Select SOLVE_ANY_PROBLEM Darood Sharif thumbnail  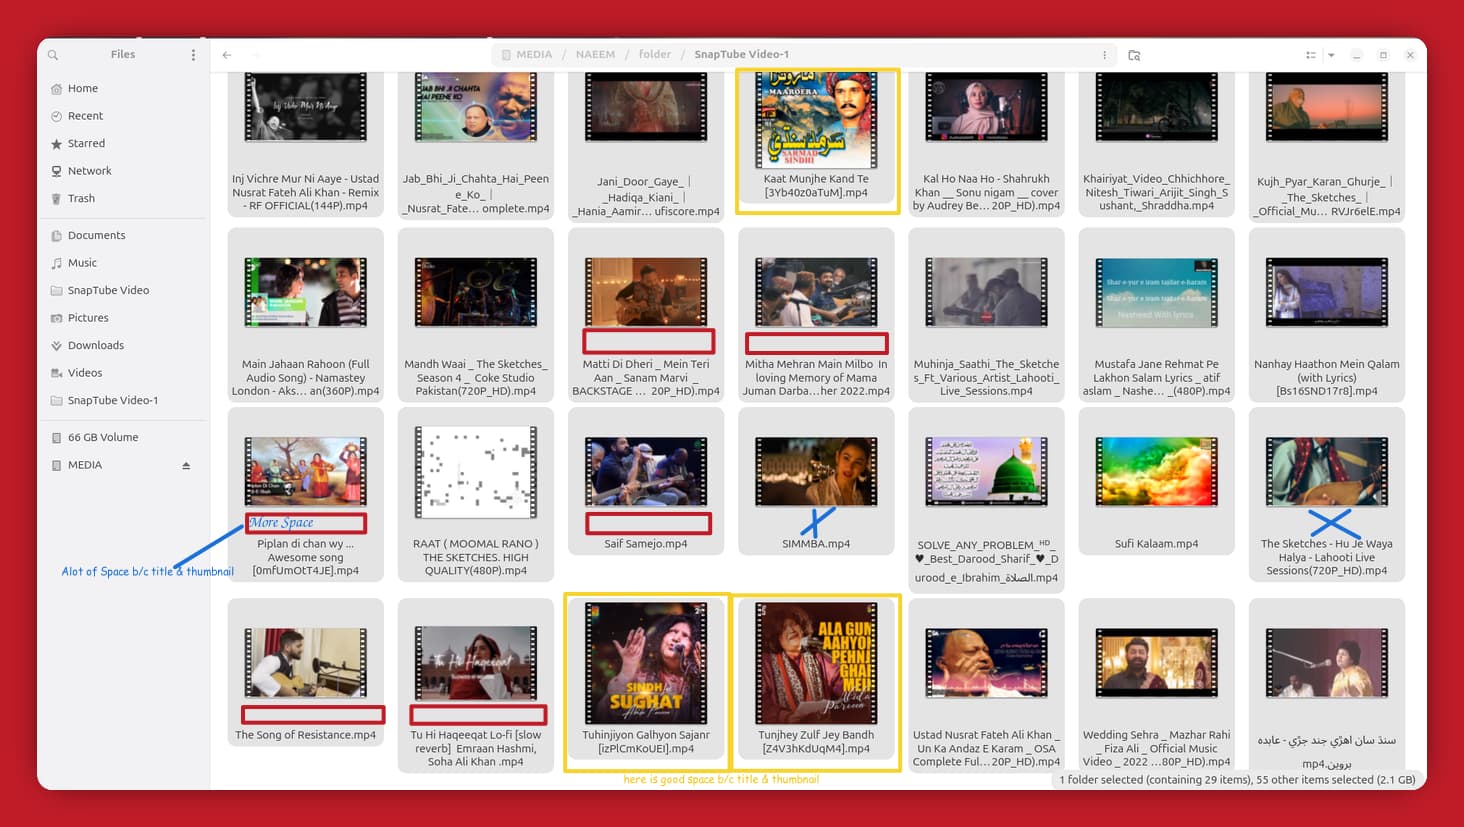[x=986, y=472]
